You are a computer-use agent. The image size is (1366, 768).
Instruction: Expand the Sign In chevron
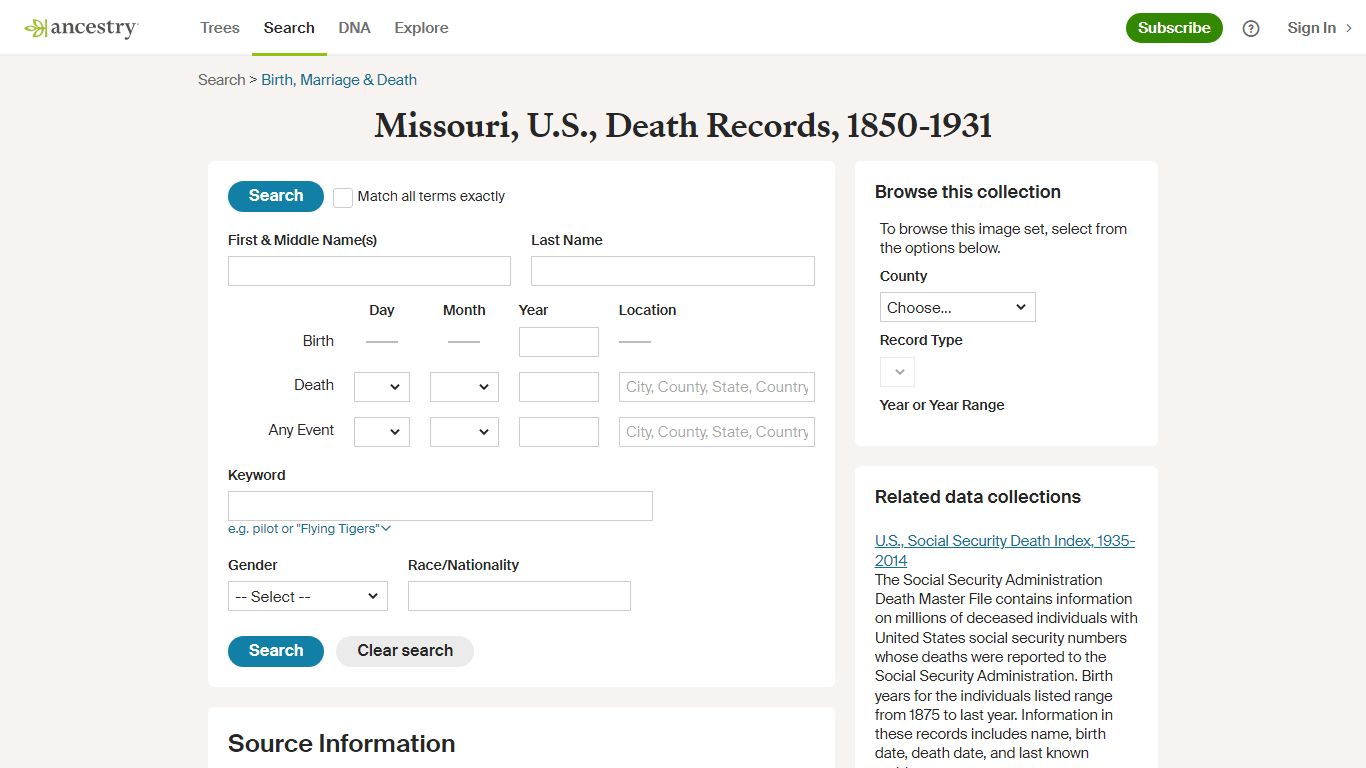pyautogui.click(x=1348, y=28)
